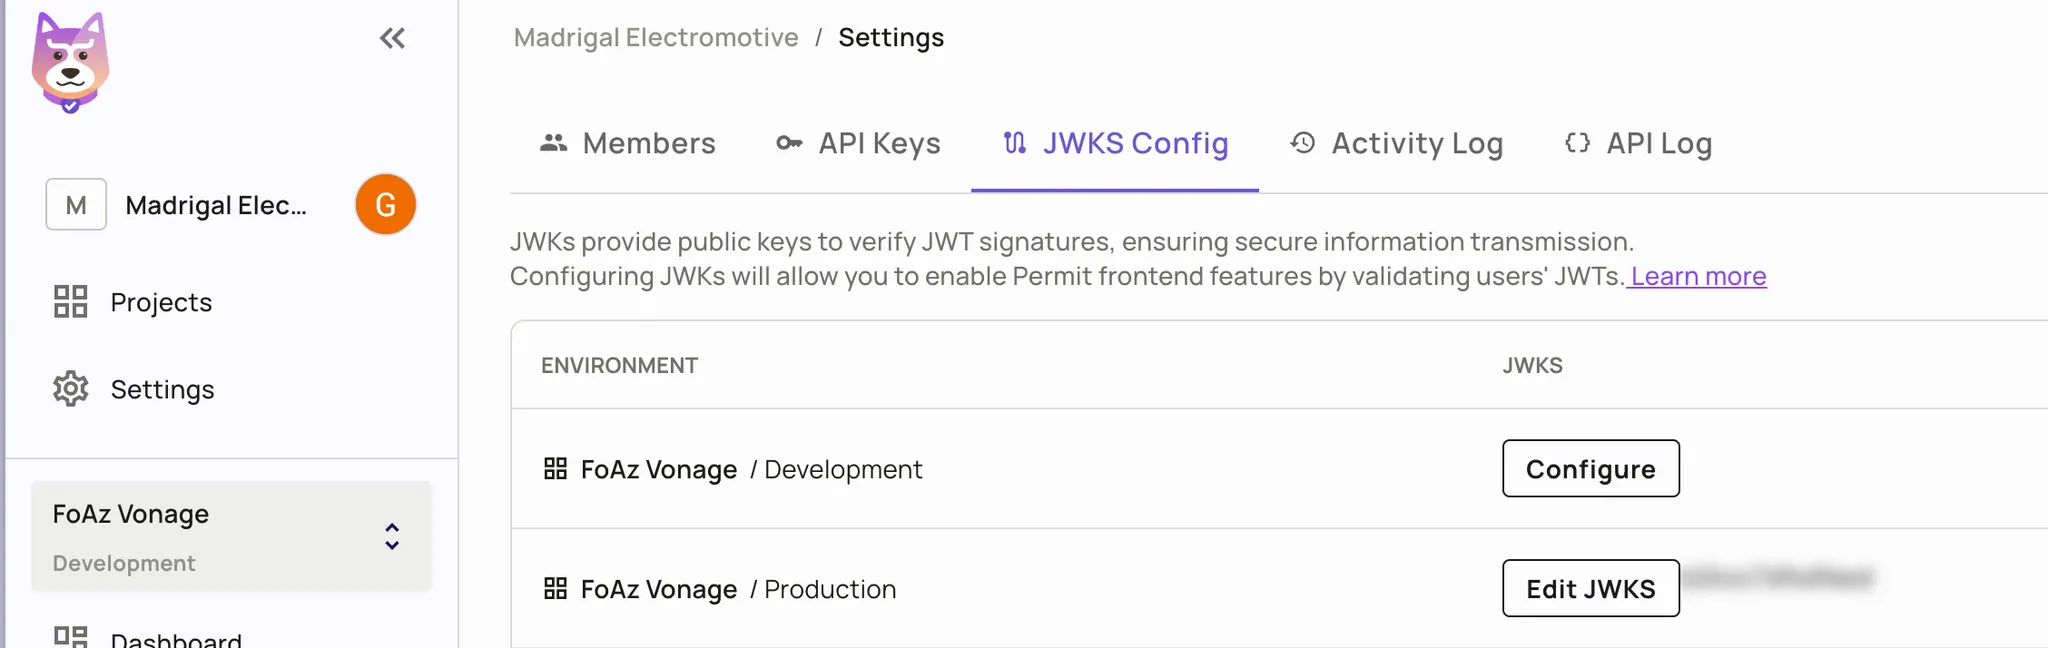Click the M workspace initial avatar
The image size is (2048, 648).
[x=75, y=204]
